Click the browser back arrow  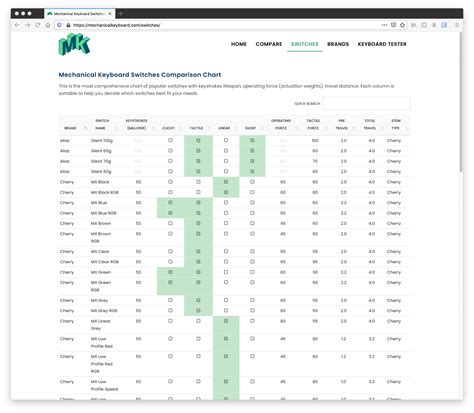coord(17,25)
